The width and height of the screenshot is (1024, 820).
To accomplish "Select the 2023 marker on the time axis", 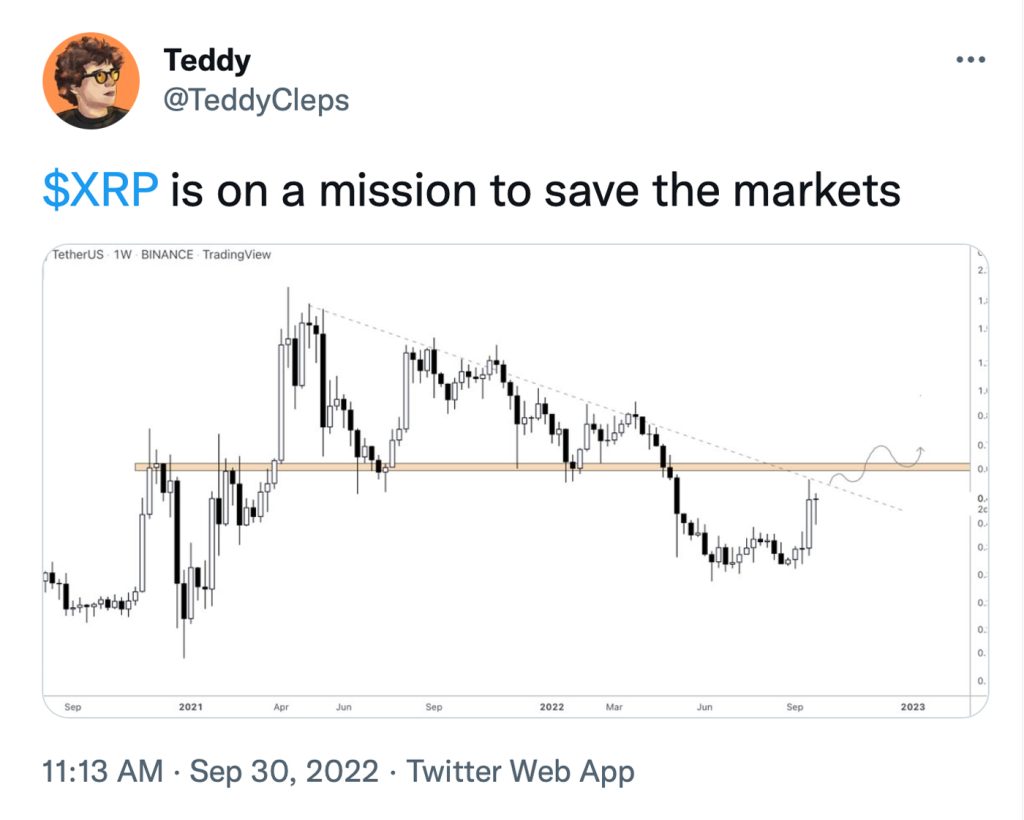I will click(912, 707).
